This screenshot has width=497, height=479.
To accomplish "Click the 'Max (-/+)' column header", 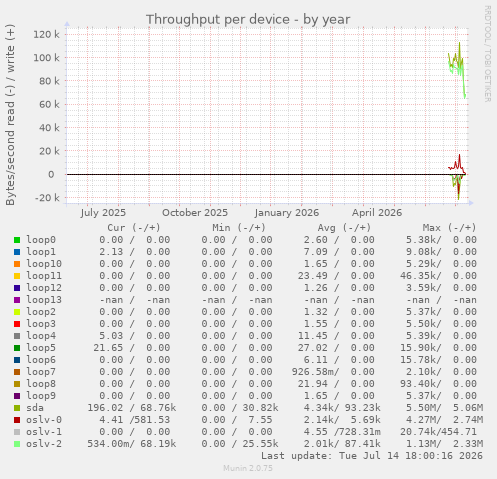I will [450, 228].
